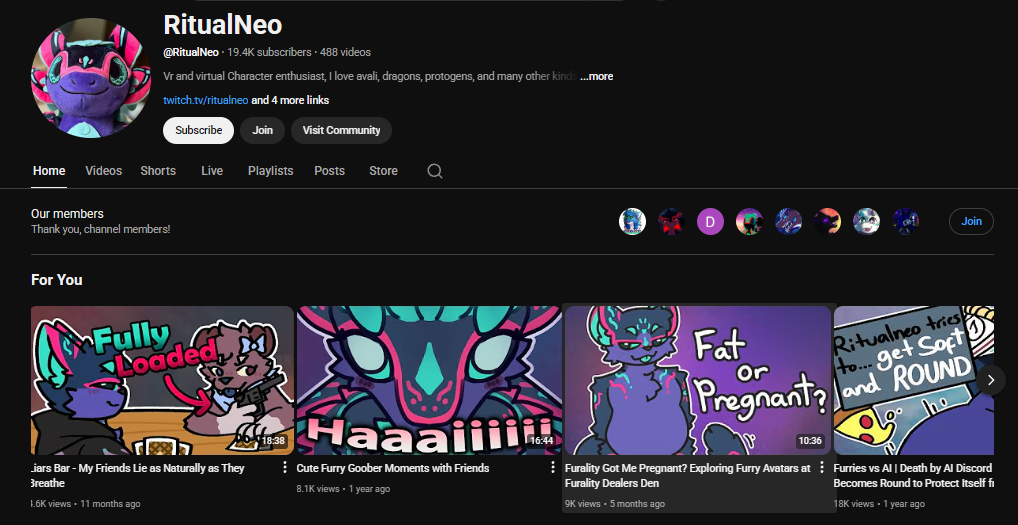Image resolution: width=1018 pixels, height=525 pixels.
Task: Open RitualNeo's channel profile picture
Action: coord(91,78)
